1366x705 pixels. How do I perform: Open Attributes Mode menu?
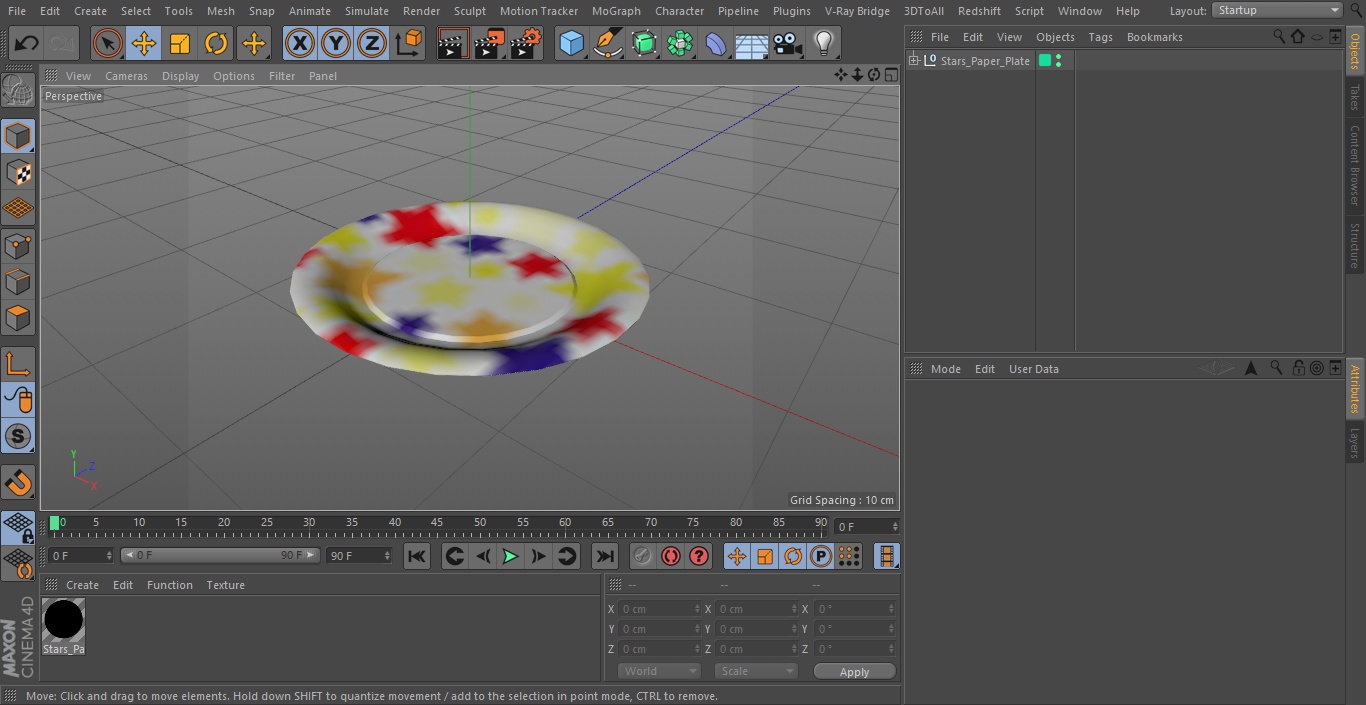pos(945,369)
